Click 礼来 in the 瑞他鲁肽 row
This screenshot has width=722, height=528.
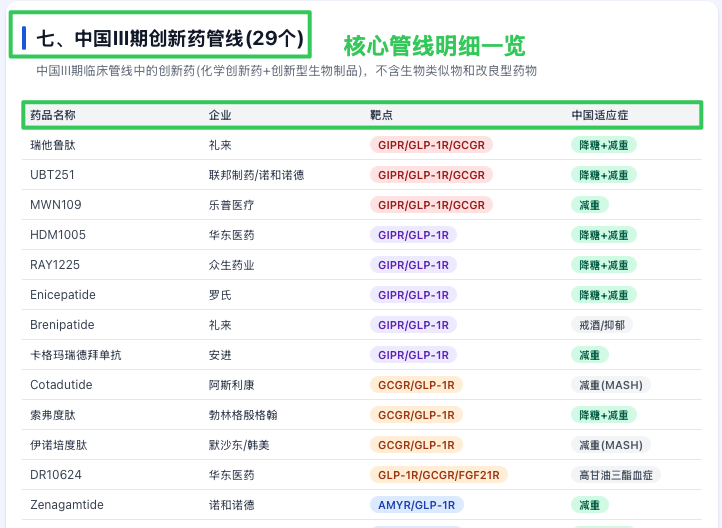(220, 145)
